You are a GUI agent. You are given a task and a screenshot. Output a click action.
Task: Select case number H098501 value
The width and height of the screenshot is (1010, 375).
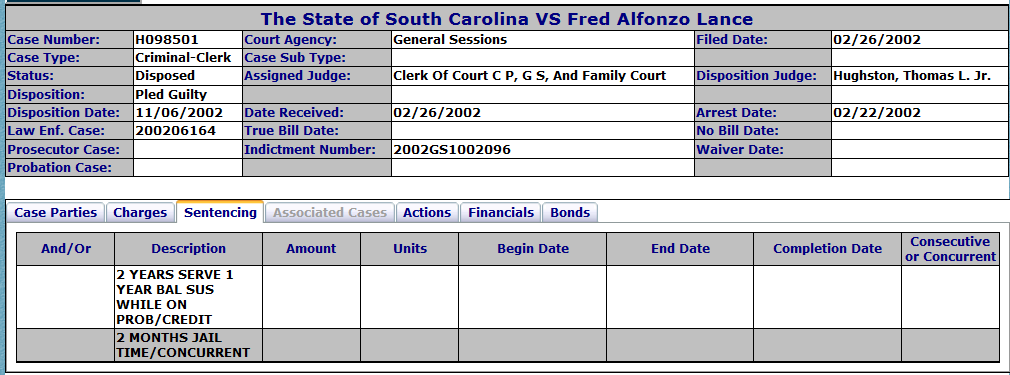point(167,39)
